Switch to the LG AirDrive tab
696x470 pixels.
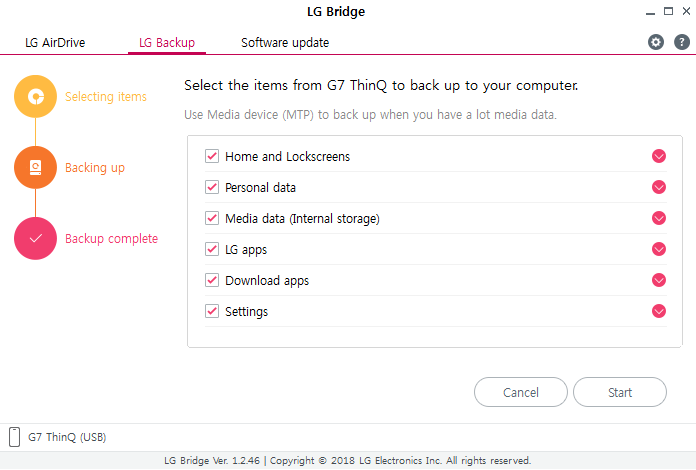point(55,43)
